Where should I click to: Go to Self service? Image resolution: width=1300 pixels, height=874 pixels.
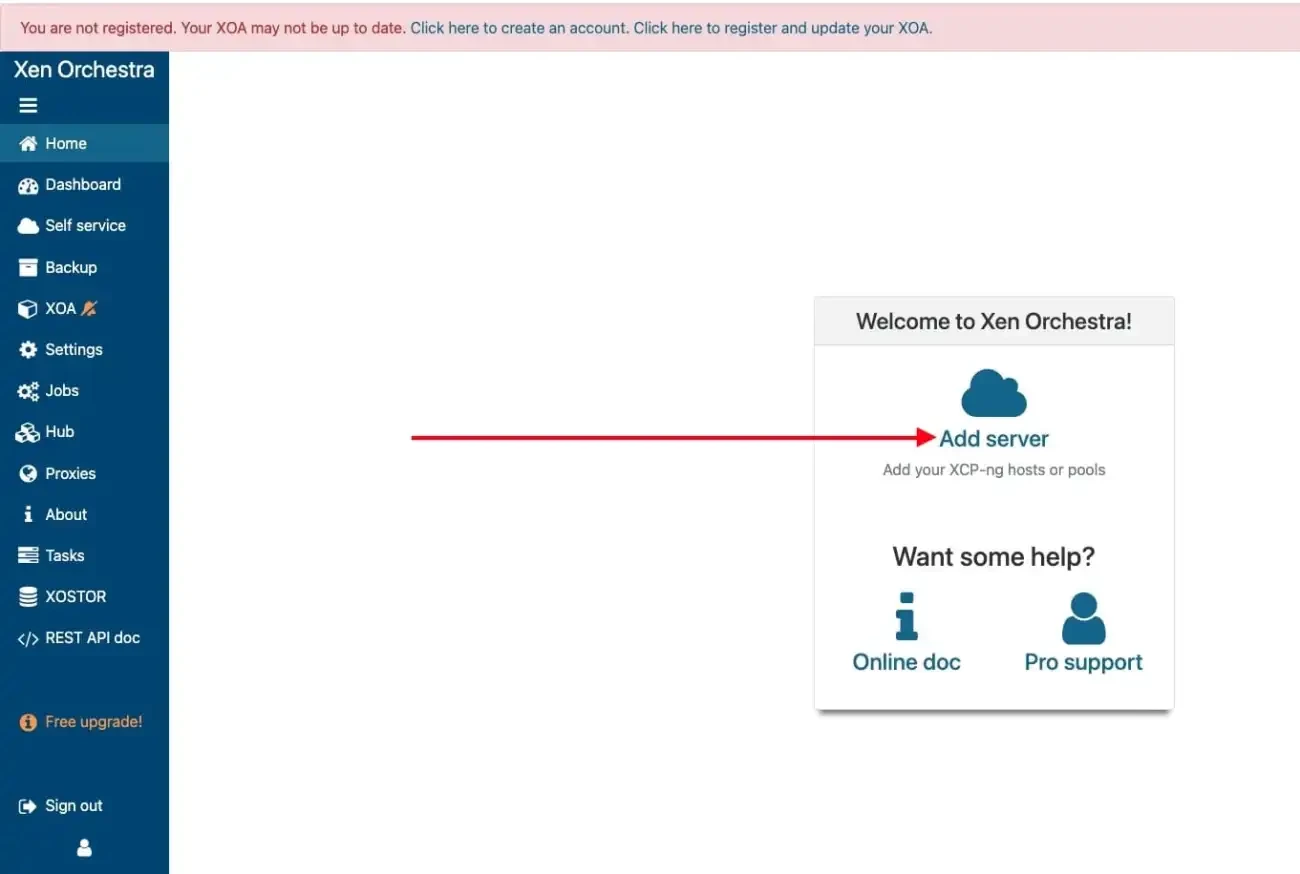point(84,226)
